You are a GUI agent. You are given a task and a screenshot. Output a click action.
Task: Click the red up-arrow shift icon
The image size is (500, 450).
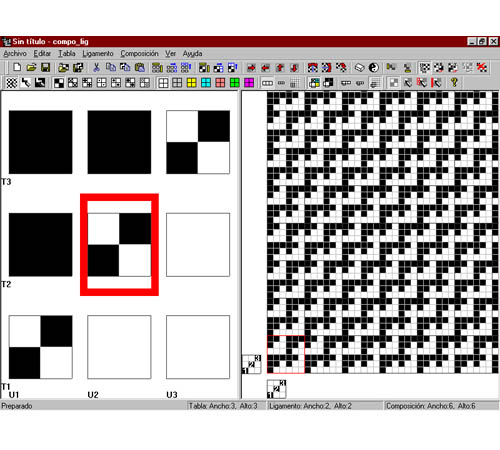click(x=280, y=68)
